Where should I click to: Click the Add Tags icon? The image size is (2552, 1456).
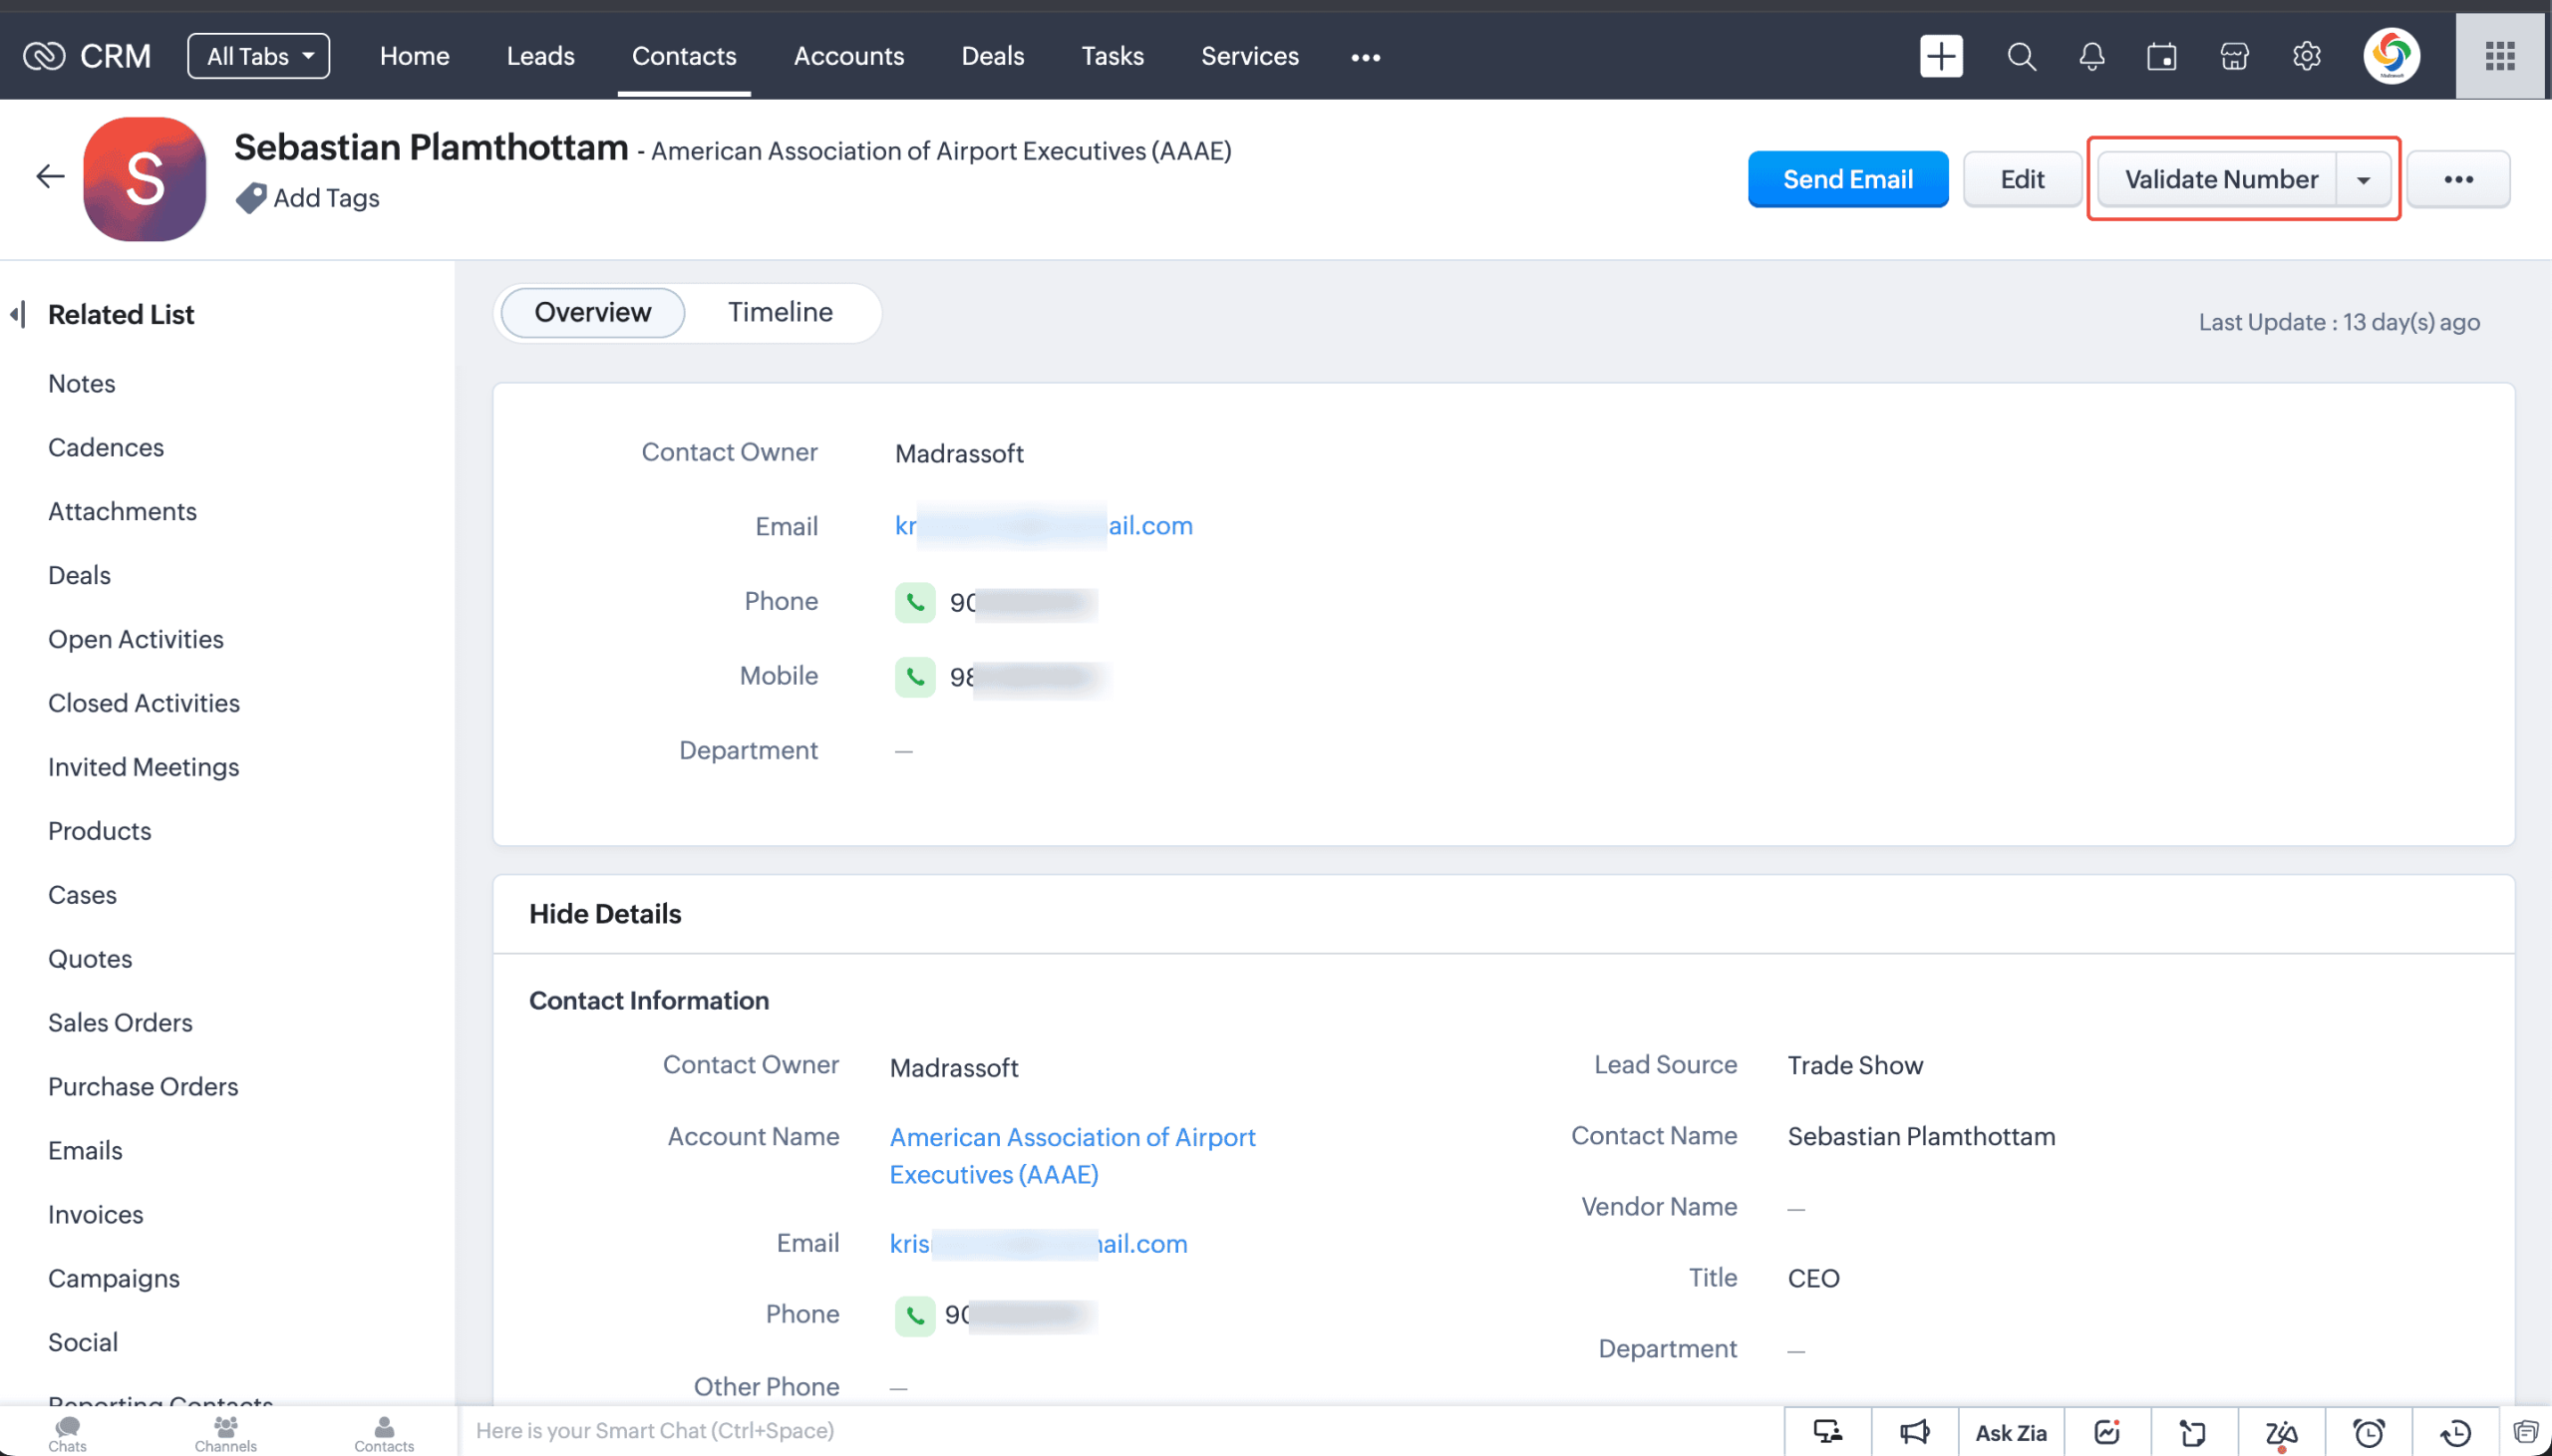pyautogui.click(x=251, y=198)
